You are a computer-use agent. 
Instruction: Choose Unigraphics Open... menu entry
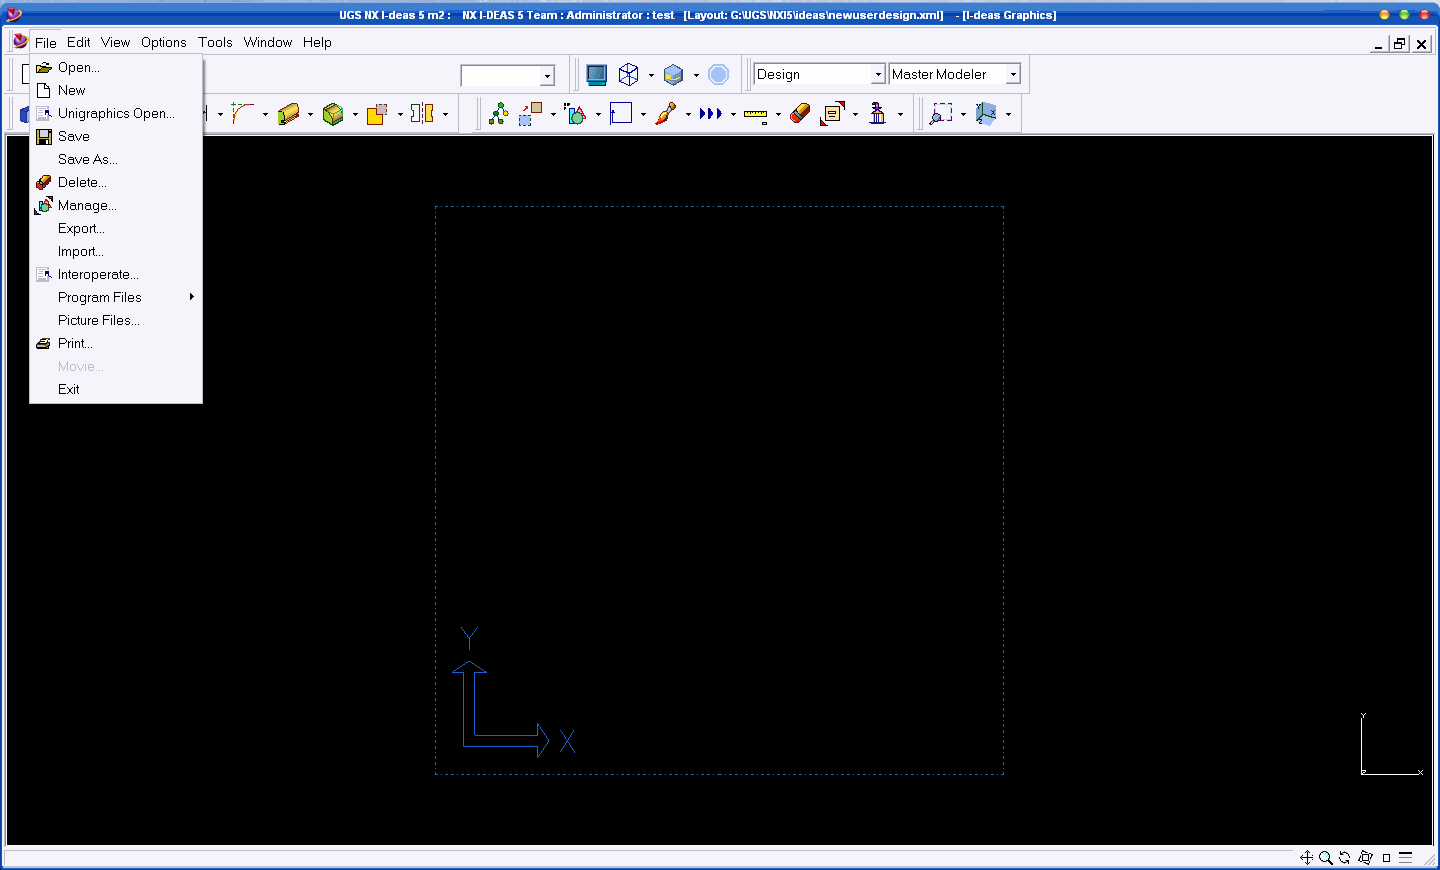coord(116,113)
